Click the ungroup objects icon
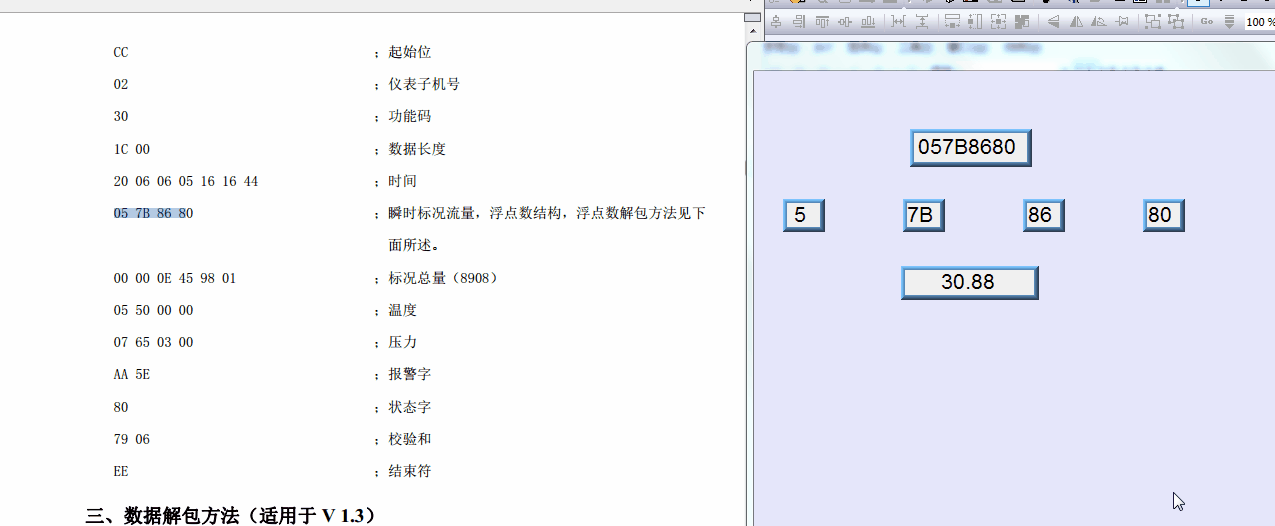Image resolution: width=1275 pixels, height=526 pixels. (x=1176, y=21)
